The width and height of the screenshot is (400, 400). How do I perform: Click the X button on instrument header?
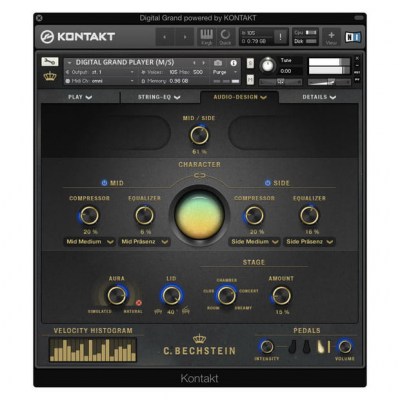[357, 58]
